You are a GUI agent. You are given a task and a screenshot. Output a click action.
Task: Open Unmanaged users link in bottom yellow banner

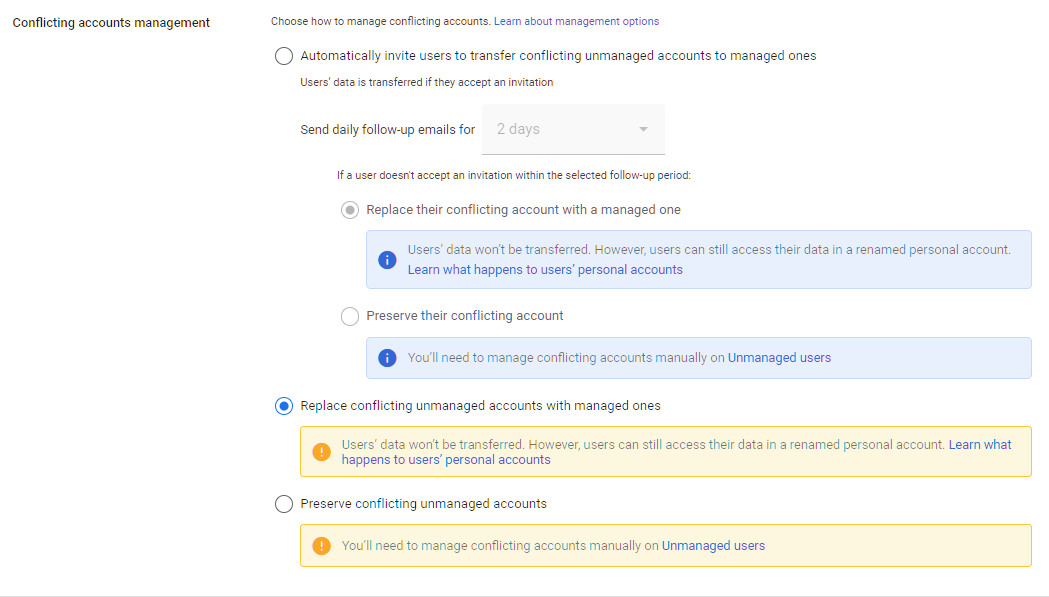713,545
